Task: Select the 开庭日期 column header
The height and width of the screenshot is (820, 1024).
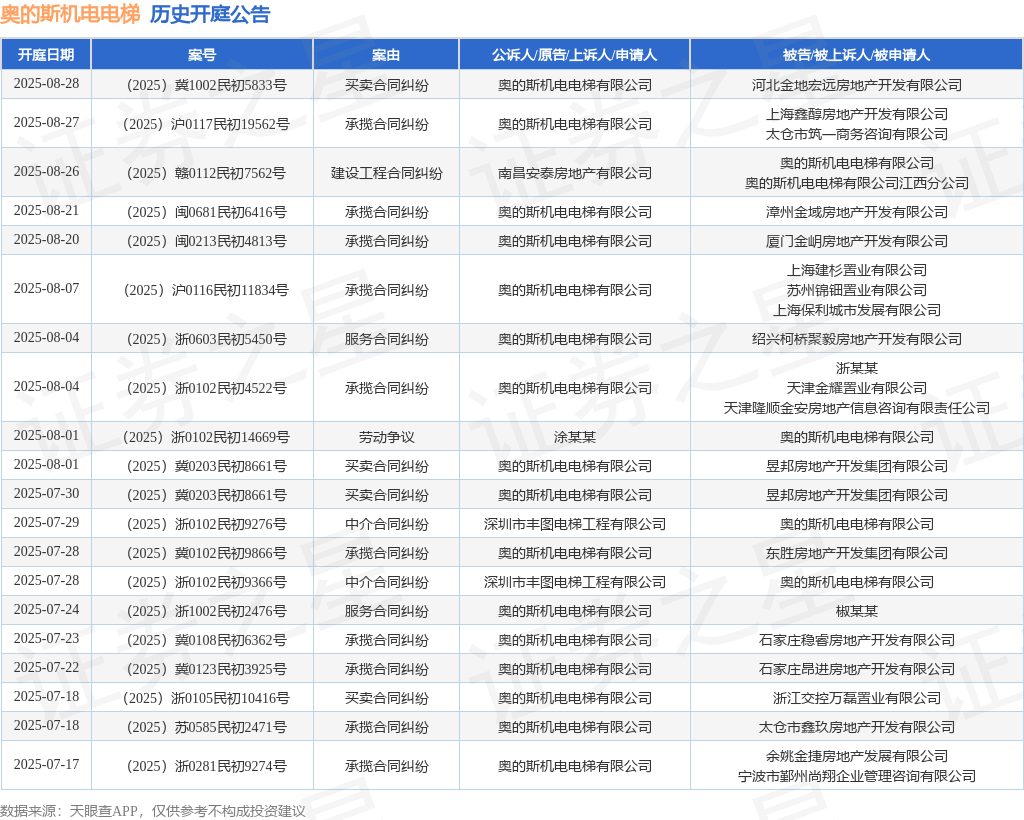Action: 46,55
